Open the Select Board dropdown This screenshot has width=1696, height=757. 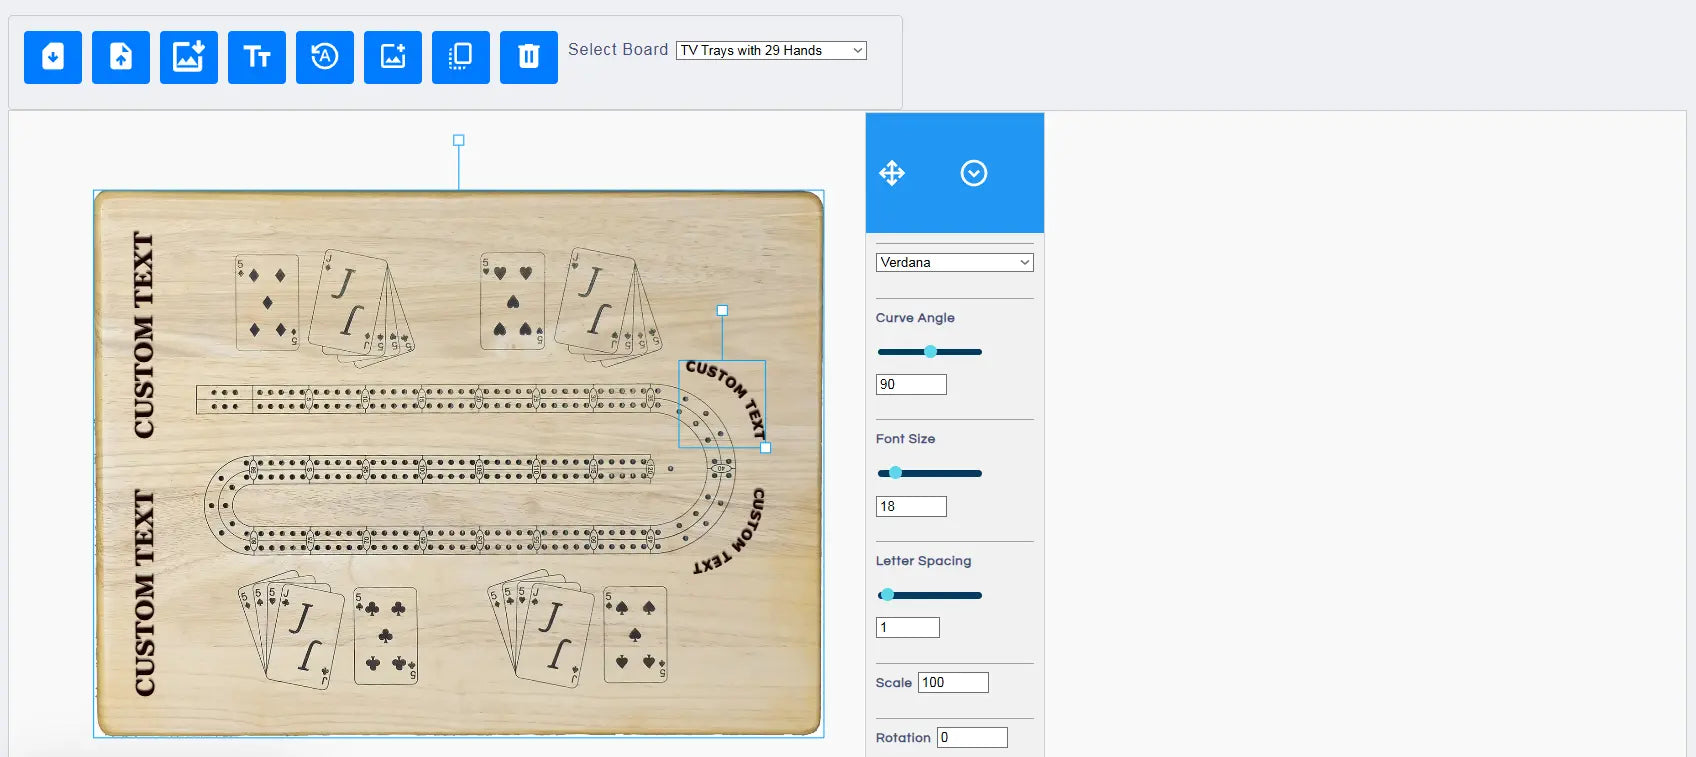coord(771,51)
